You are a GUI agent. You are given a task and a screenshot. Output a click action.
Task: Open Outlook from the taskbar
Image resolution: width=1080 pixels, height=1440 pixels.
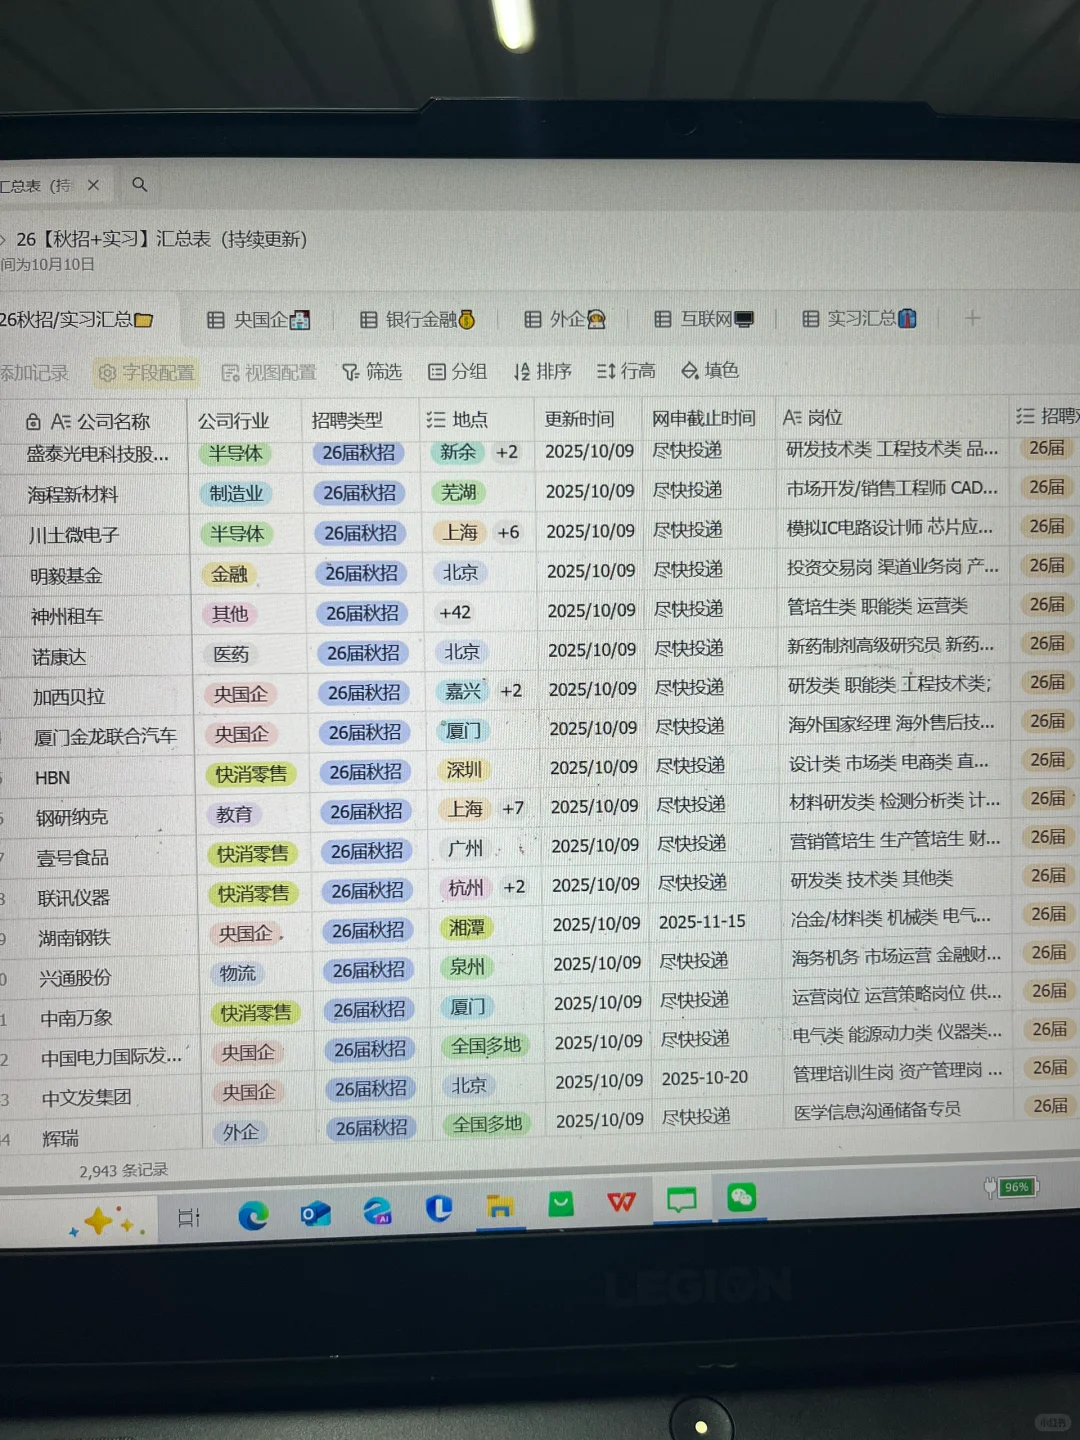[316, 1213]
